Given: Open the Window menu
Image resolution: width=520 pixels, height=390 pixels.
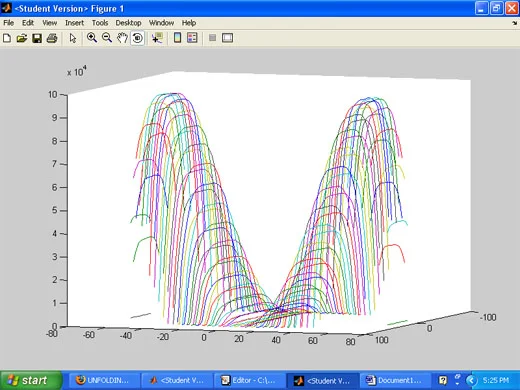Looking at the screenshot, I should pyautogui.click(x=161, y=23).
